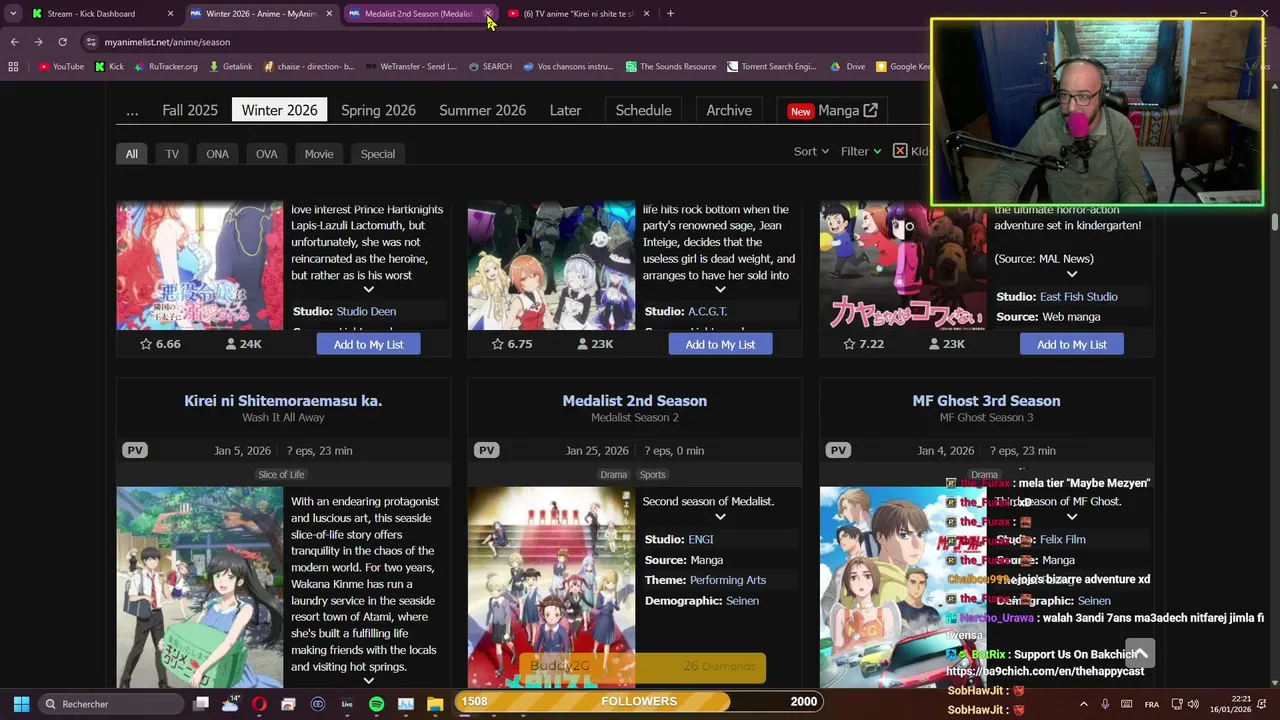Click the star score 7.22 icon

pyautogui.click(x=849, y=344)
